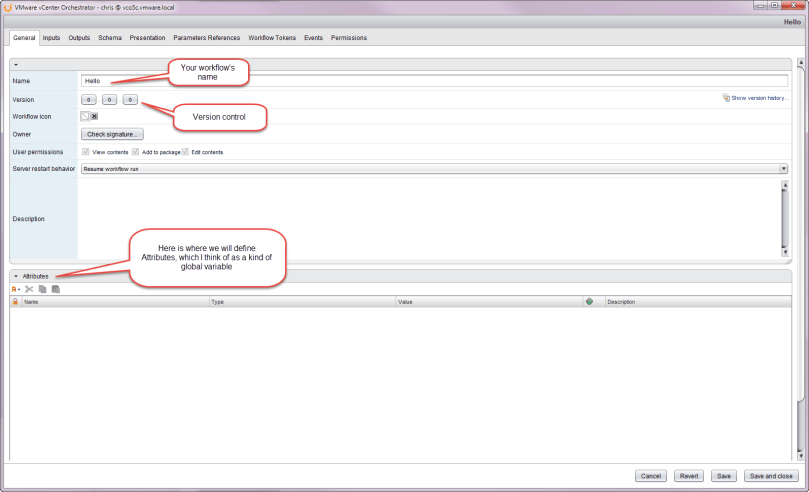Click the Check signature button
Image resolution: width=809 pixels, height=492 pixels.
[114, 134]
